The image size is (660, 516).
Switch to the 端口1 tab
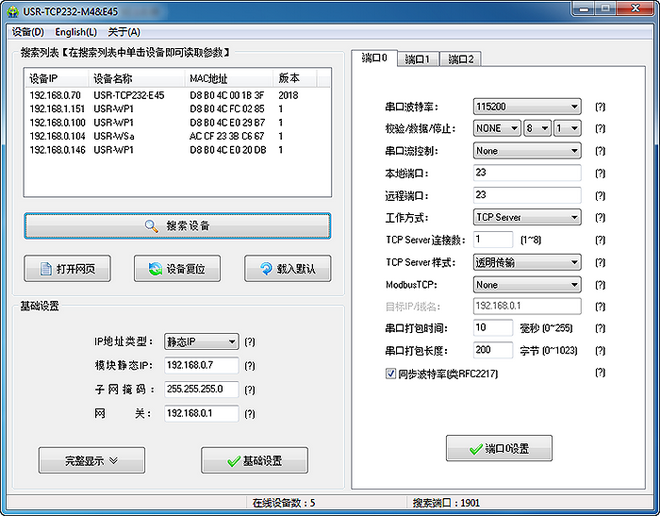[x=418, y=59]
